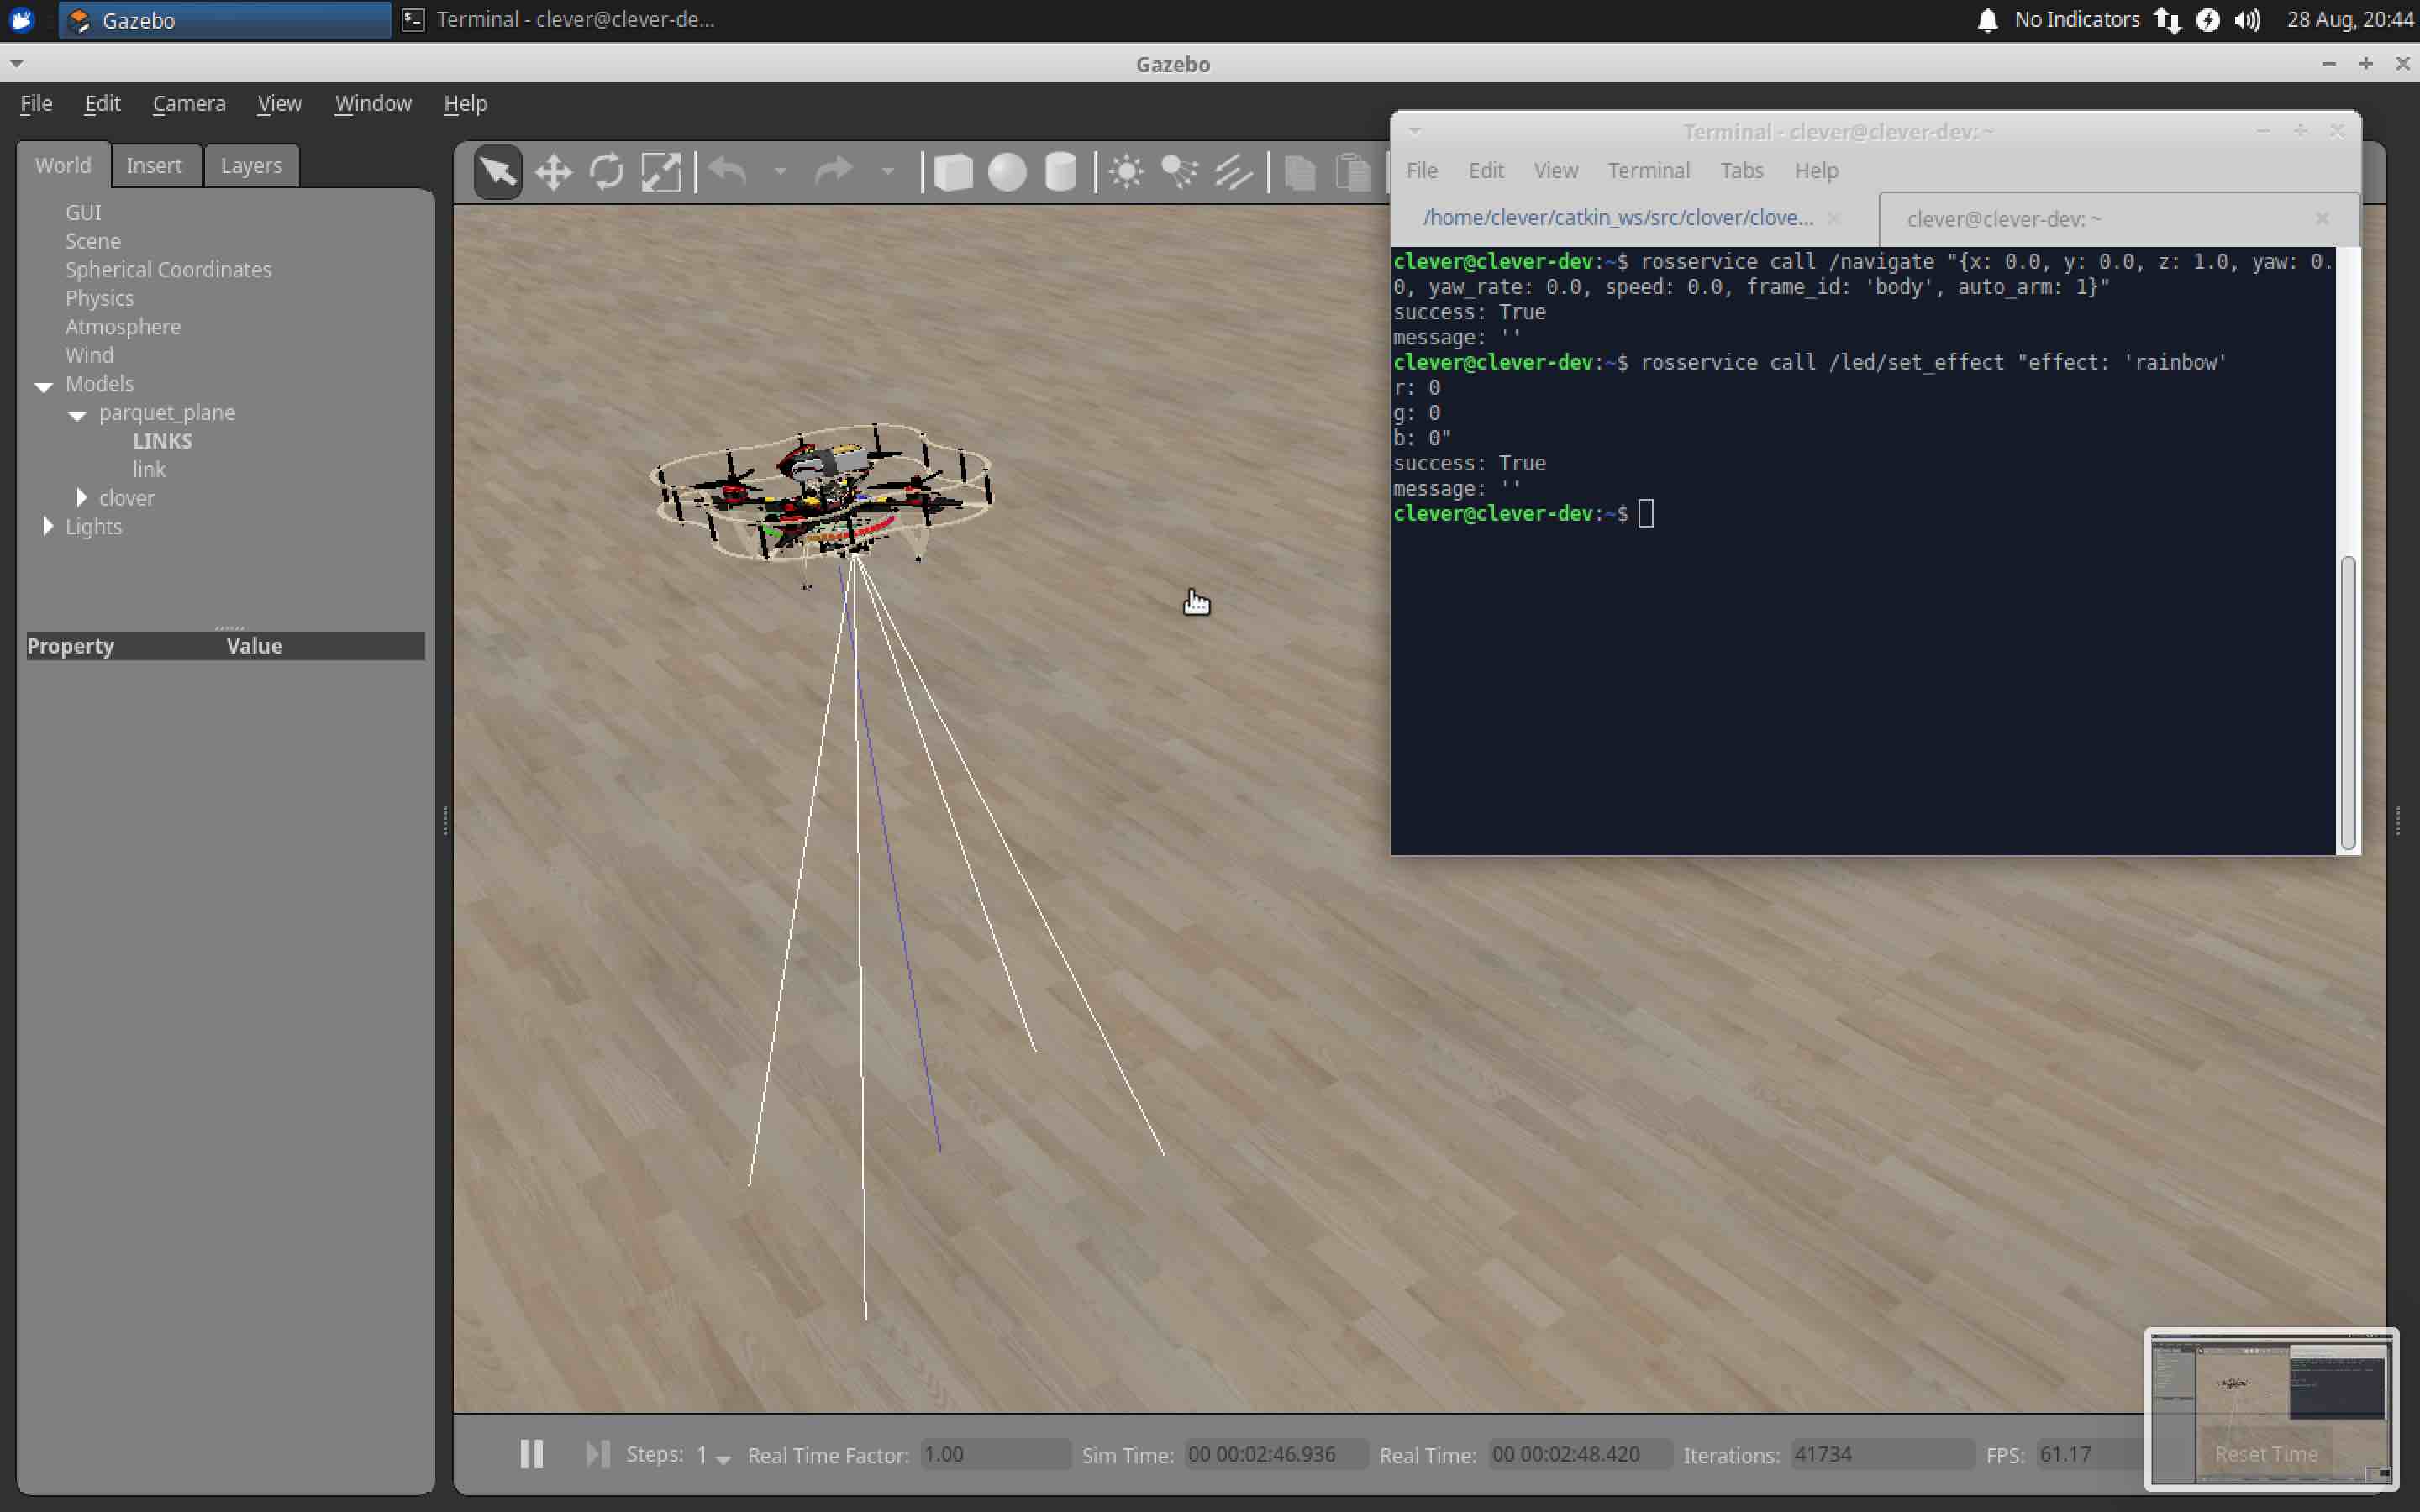This screenshot has height=1512, width=2420.
Task: Click the terminal vertical scrollbar
Action: pos(2347,700)
